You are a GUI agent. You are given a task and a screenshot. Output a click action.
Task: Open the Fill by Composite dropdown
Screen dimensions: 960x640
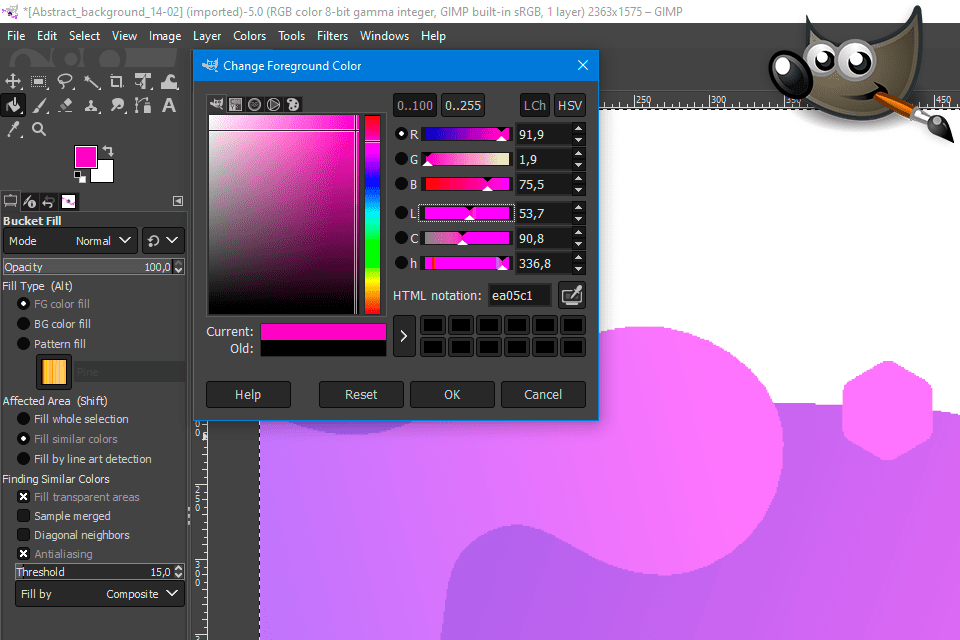click(x=100, y=594)
